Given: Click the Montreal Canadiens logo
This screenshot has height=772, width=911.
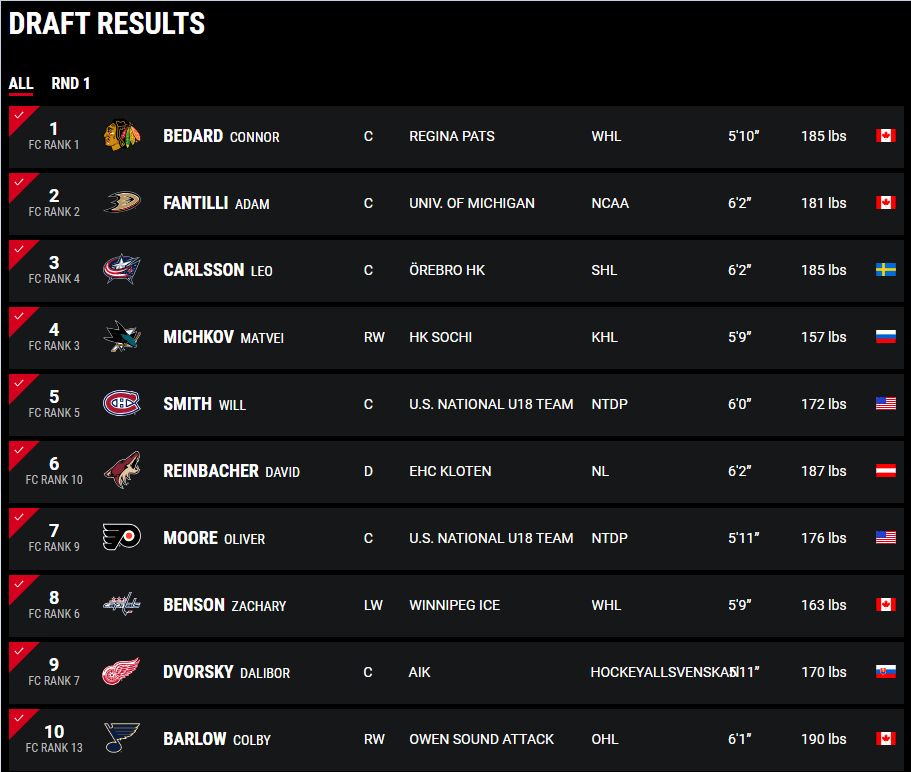Looking at the screenshot, I should [x=122, y=404].
